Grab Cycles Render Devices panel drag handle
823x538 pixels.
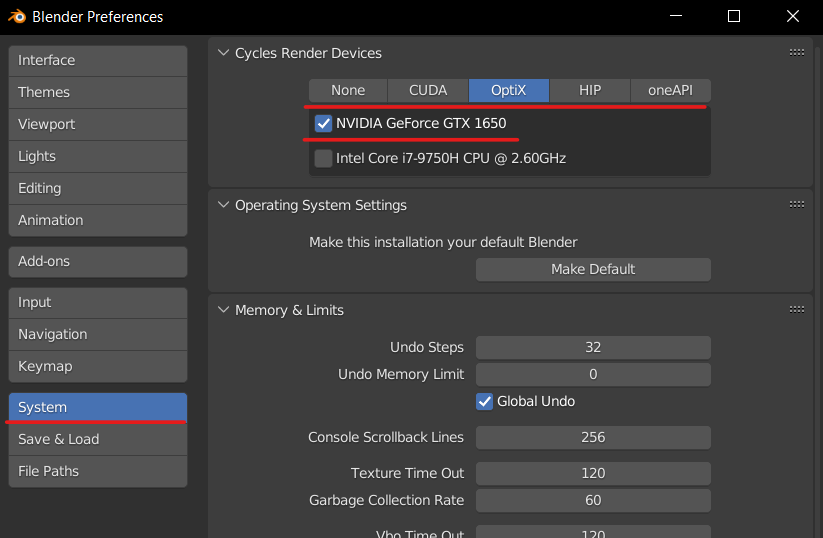[x=797, y=52]
